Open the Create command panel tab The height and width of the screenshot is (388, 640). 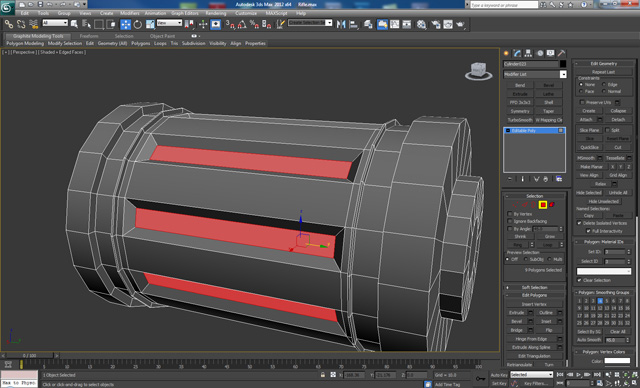point(507,53)
